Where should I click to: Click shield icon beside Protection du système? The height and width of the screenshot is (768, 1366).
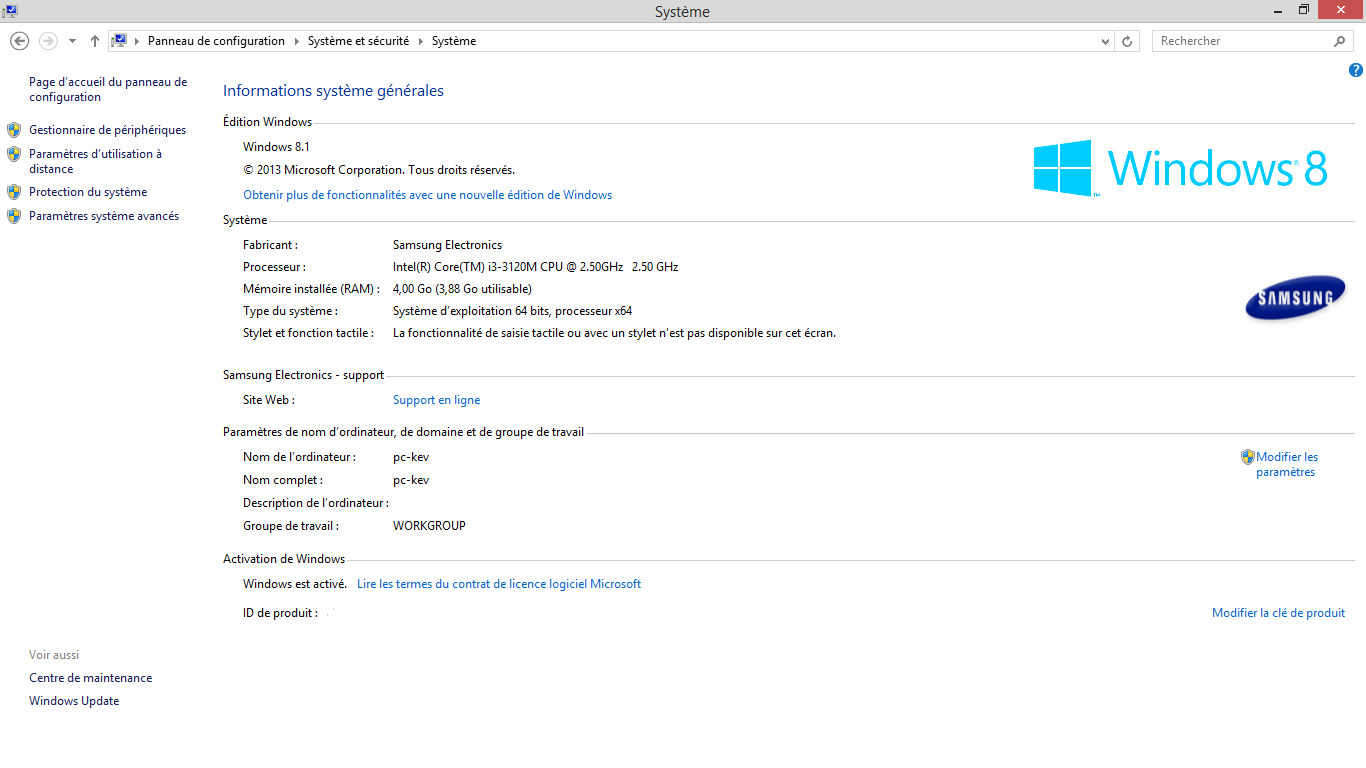(14, 192)
